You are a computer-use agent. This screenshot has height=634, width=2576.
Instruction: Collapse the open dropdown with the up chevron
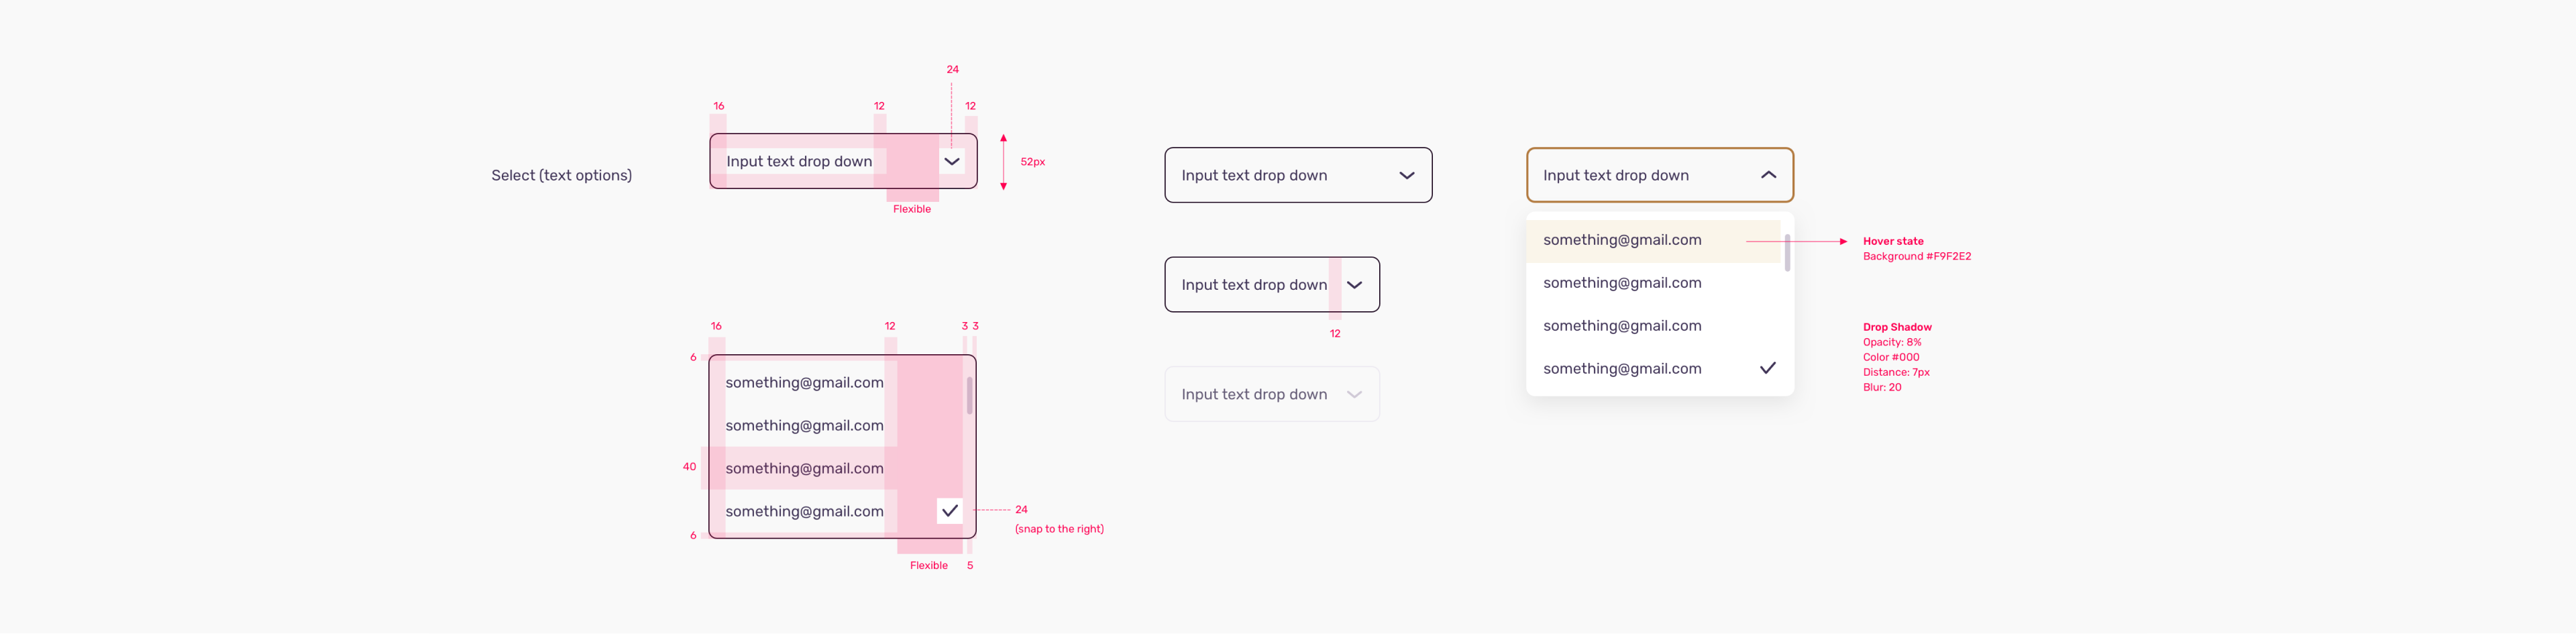(1768, 175)
